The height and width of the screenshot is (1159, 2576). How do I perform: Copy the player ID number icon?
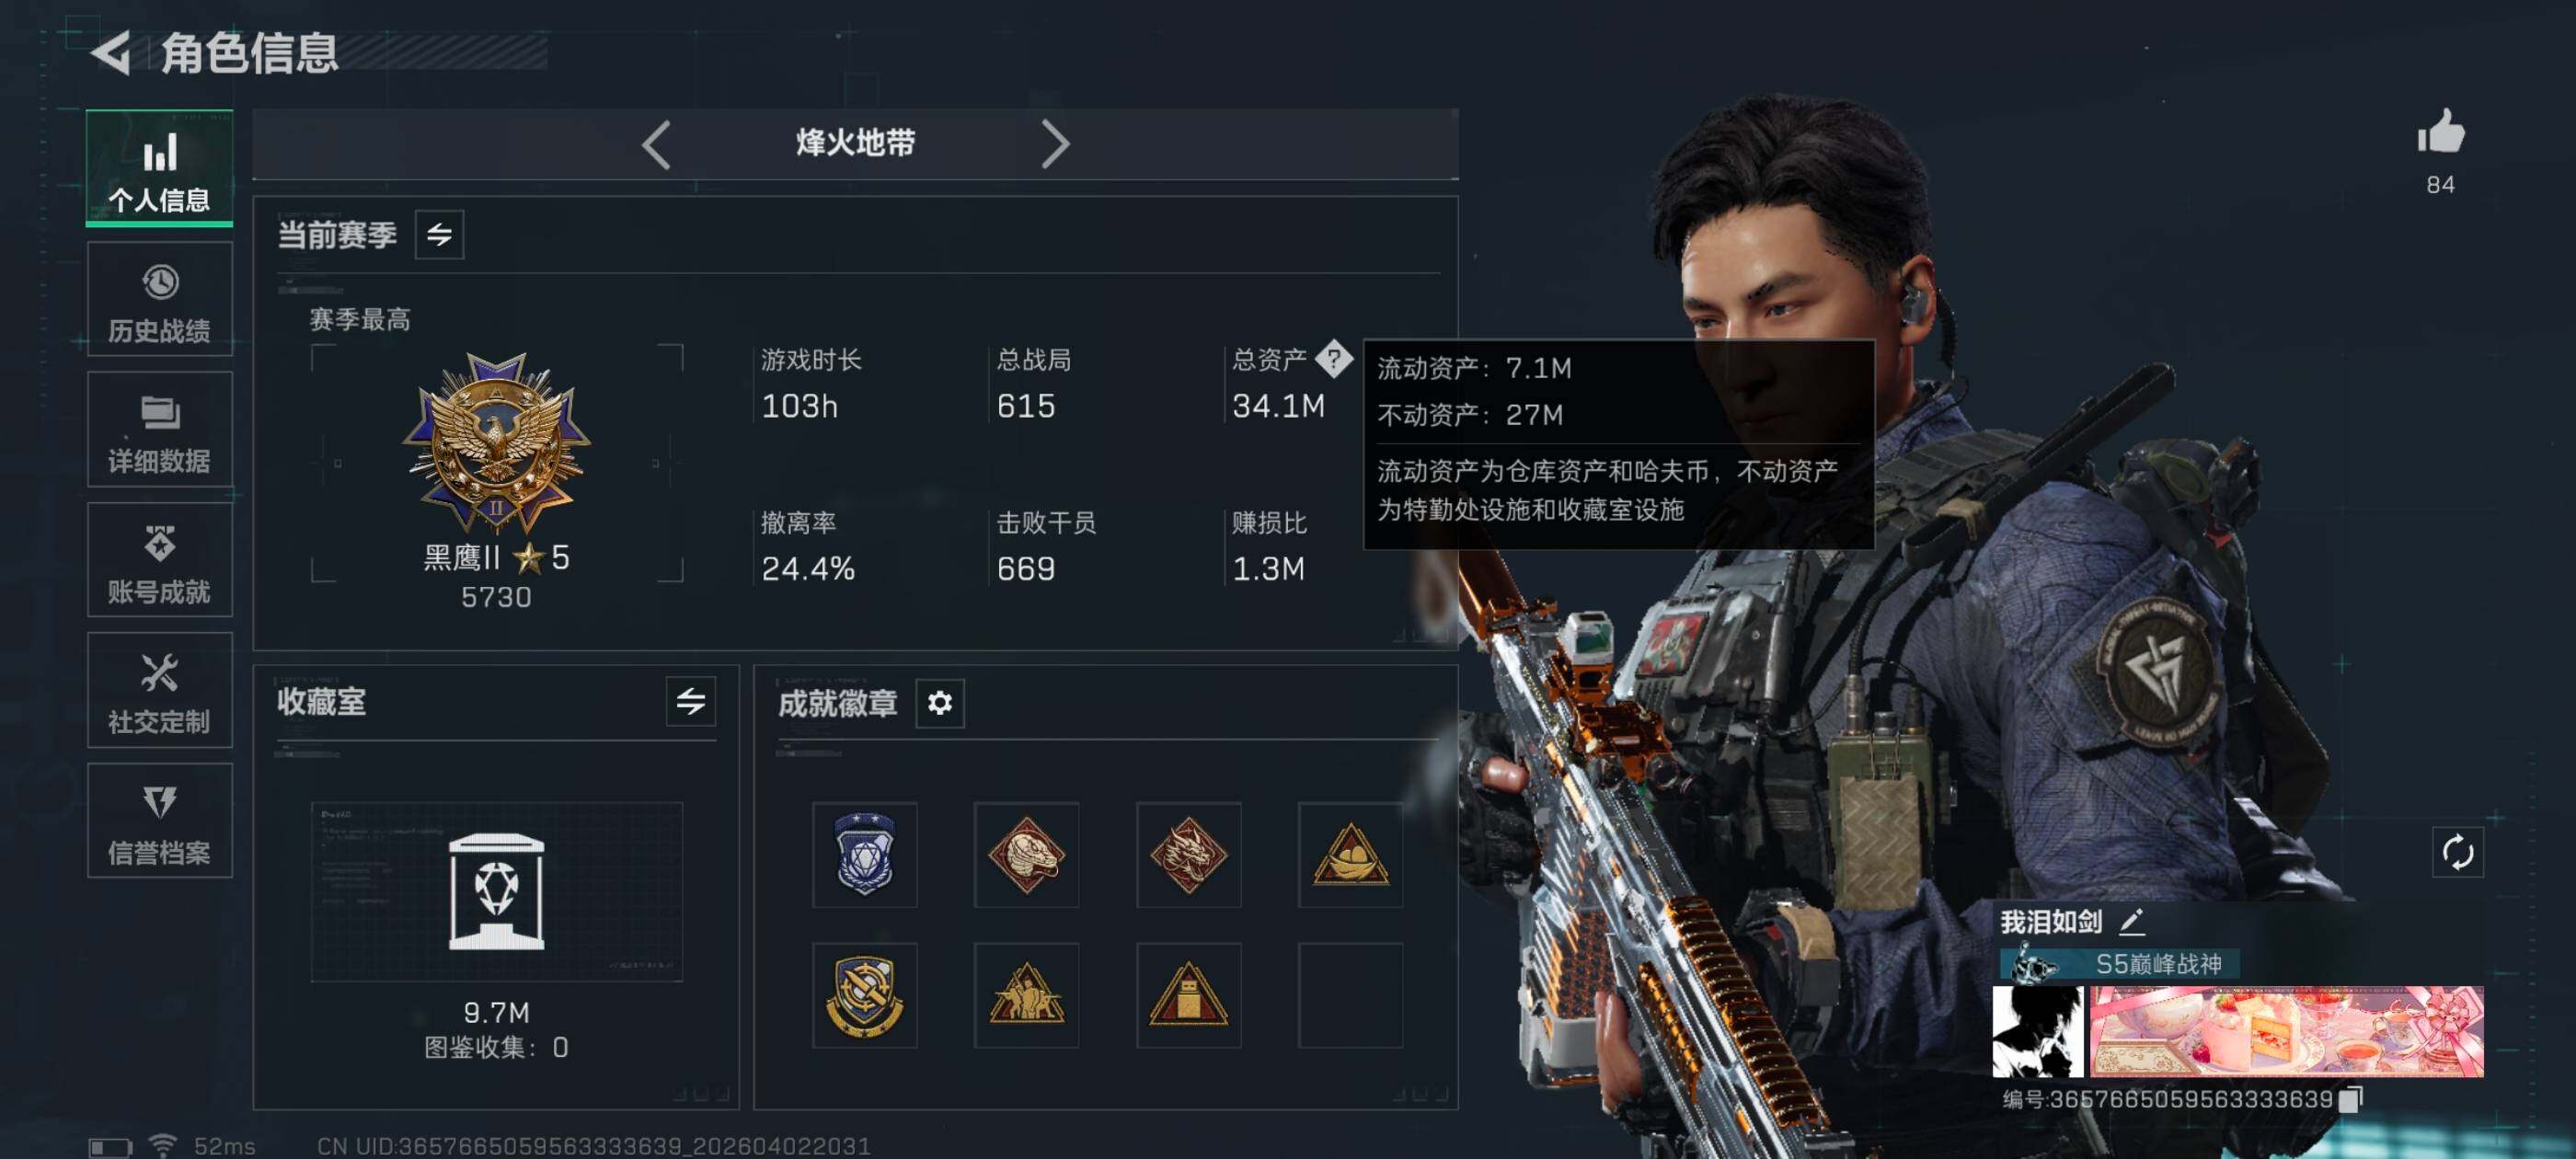(x=2351, y=1099)
